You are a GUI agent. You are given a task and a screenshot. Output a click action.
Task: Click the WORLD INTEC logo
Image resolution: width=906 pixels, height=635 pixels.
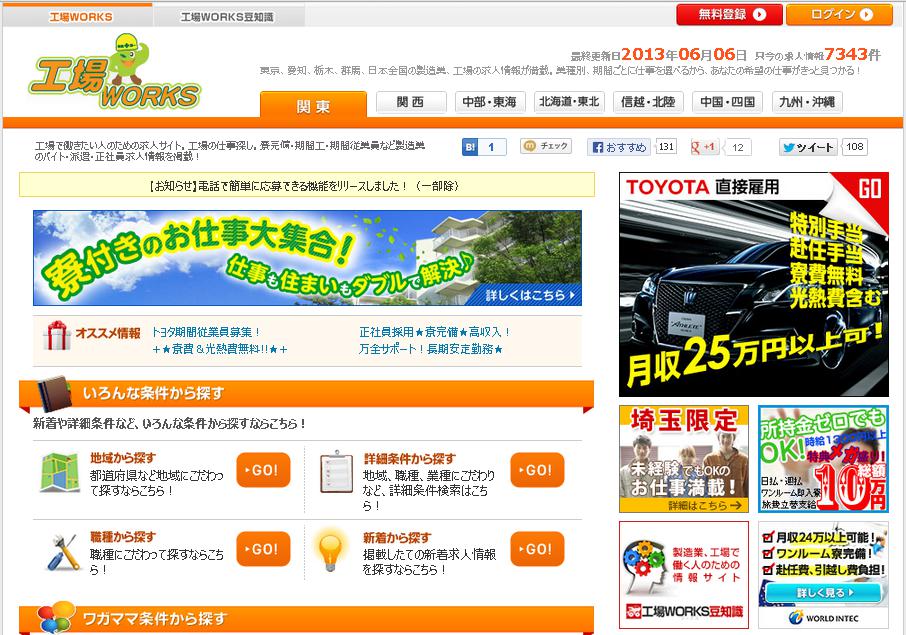coord(823,618)
